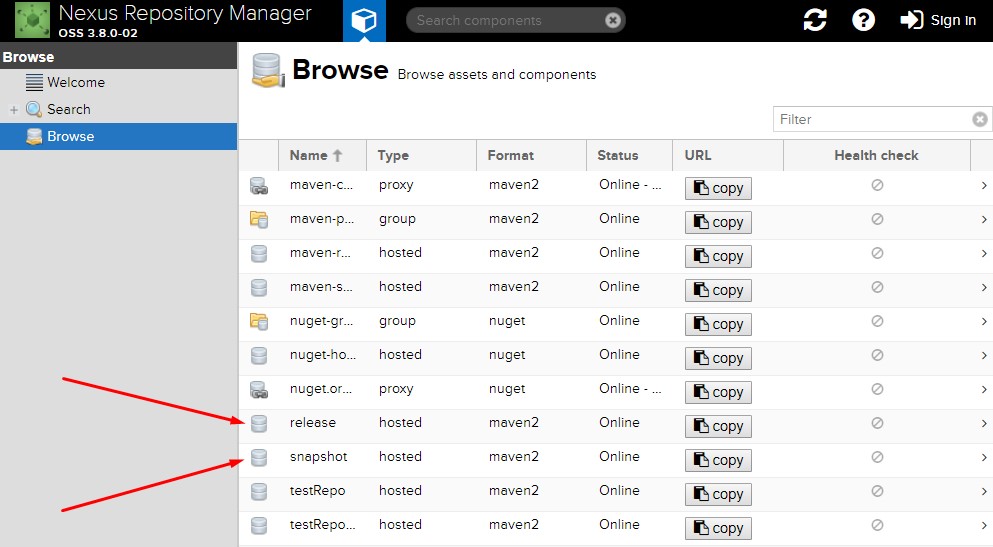The height and width of the screenshot is (547, 993).
Task: Open the help question mark icon
Action: (863, 20)
